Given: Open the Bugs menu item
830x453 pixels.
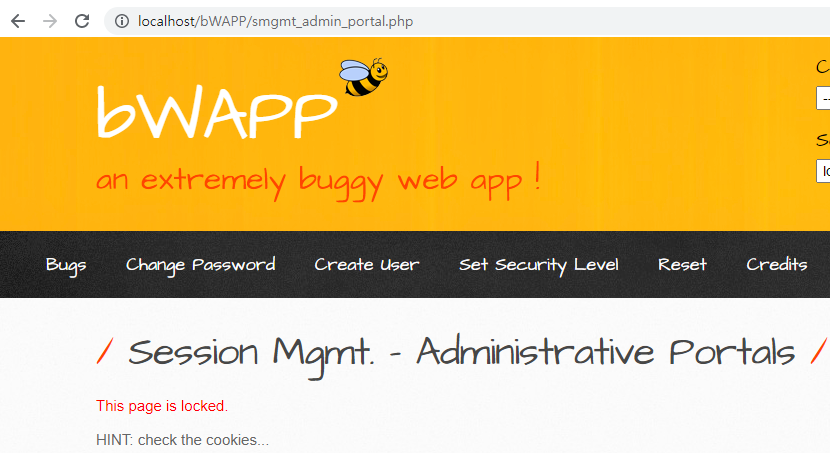Looking at the screenshot, I should click(66, 265).
